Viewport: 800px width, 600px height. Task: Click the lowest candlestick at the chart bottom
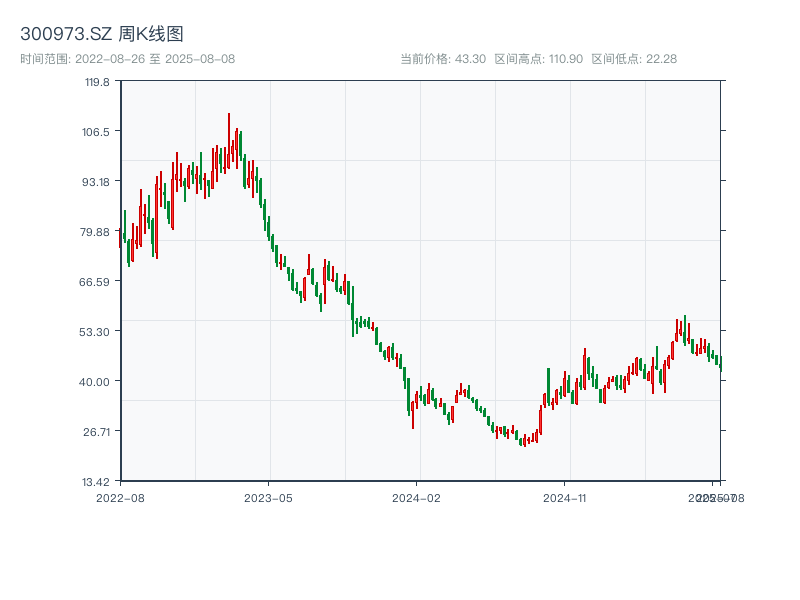(x=524, y=440)
